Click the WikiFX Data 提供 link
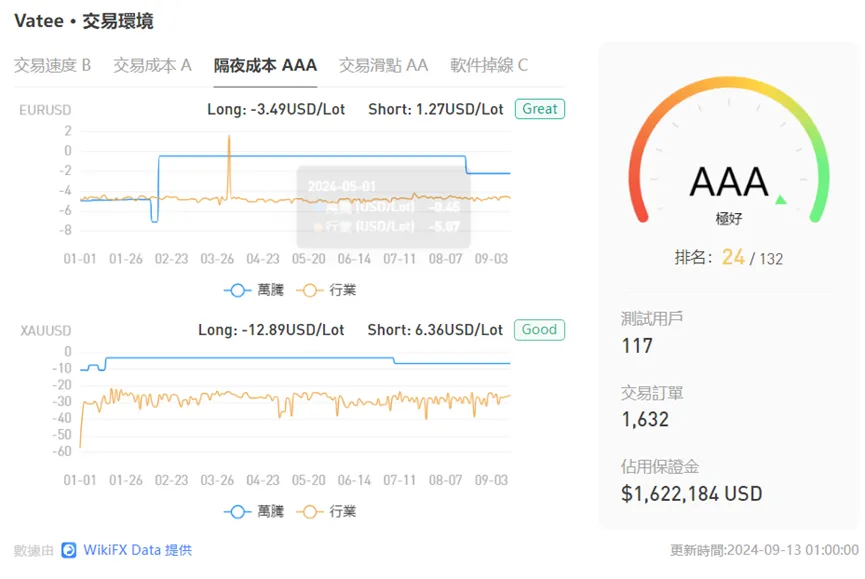This screenshot has width=865, height=579. (137, 550)
